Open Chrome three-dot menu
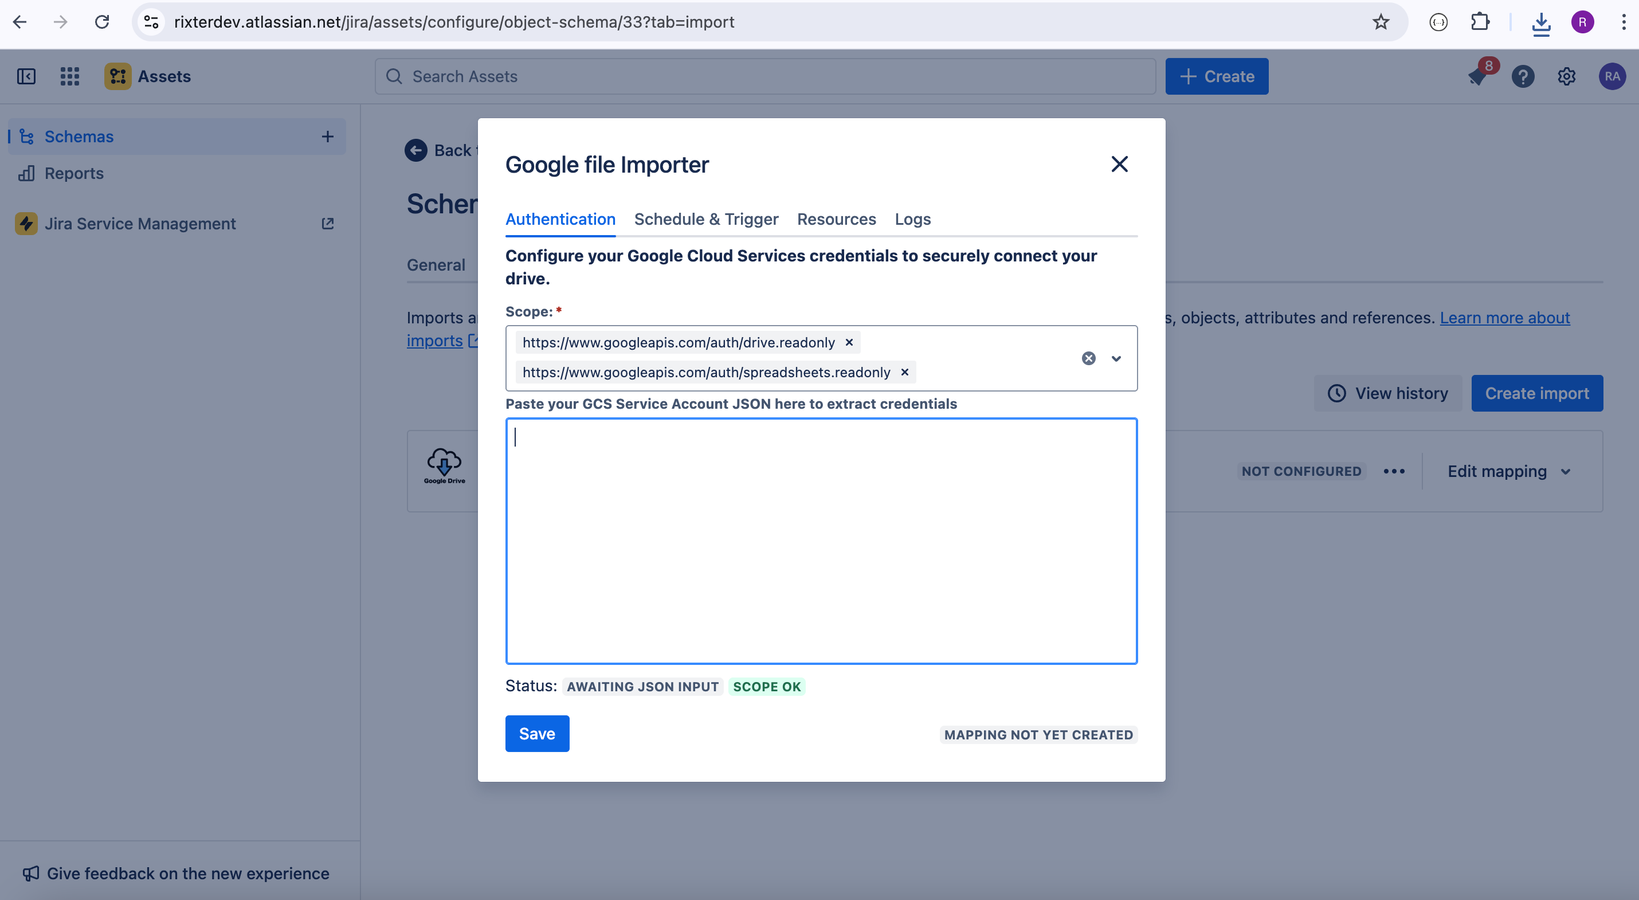Image resolution: width=1639 pixels, height=900 pixels. coord(1623,22)
